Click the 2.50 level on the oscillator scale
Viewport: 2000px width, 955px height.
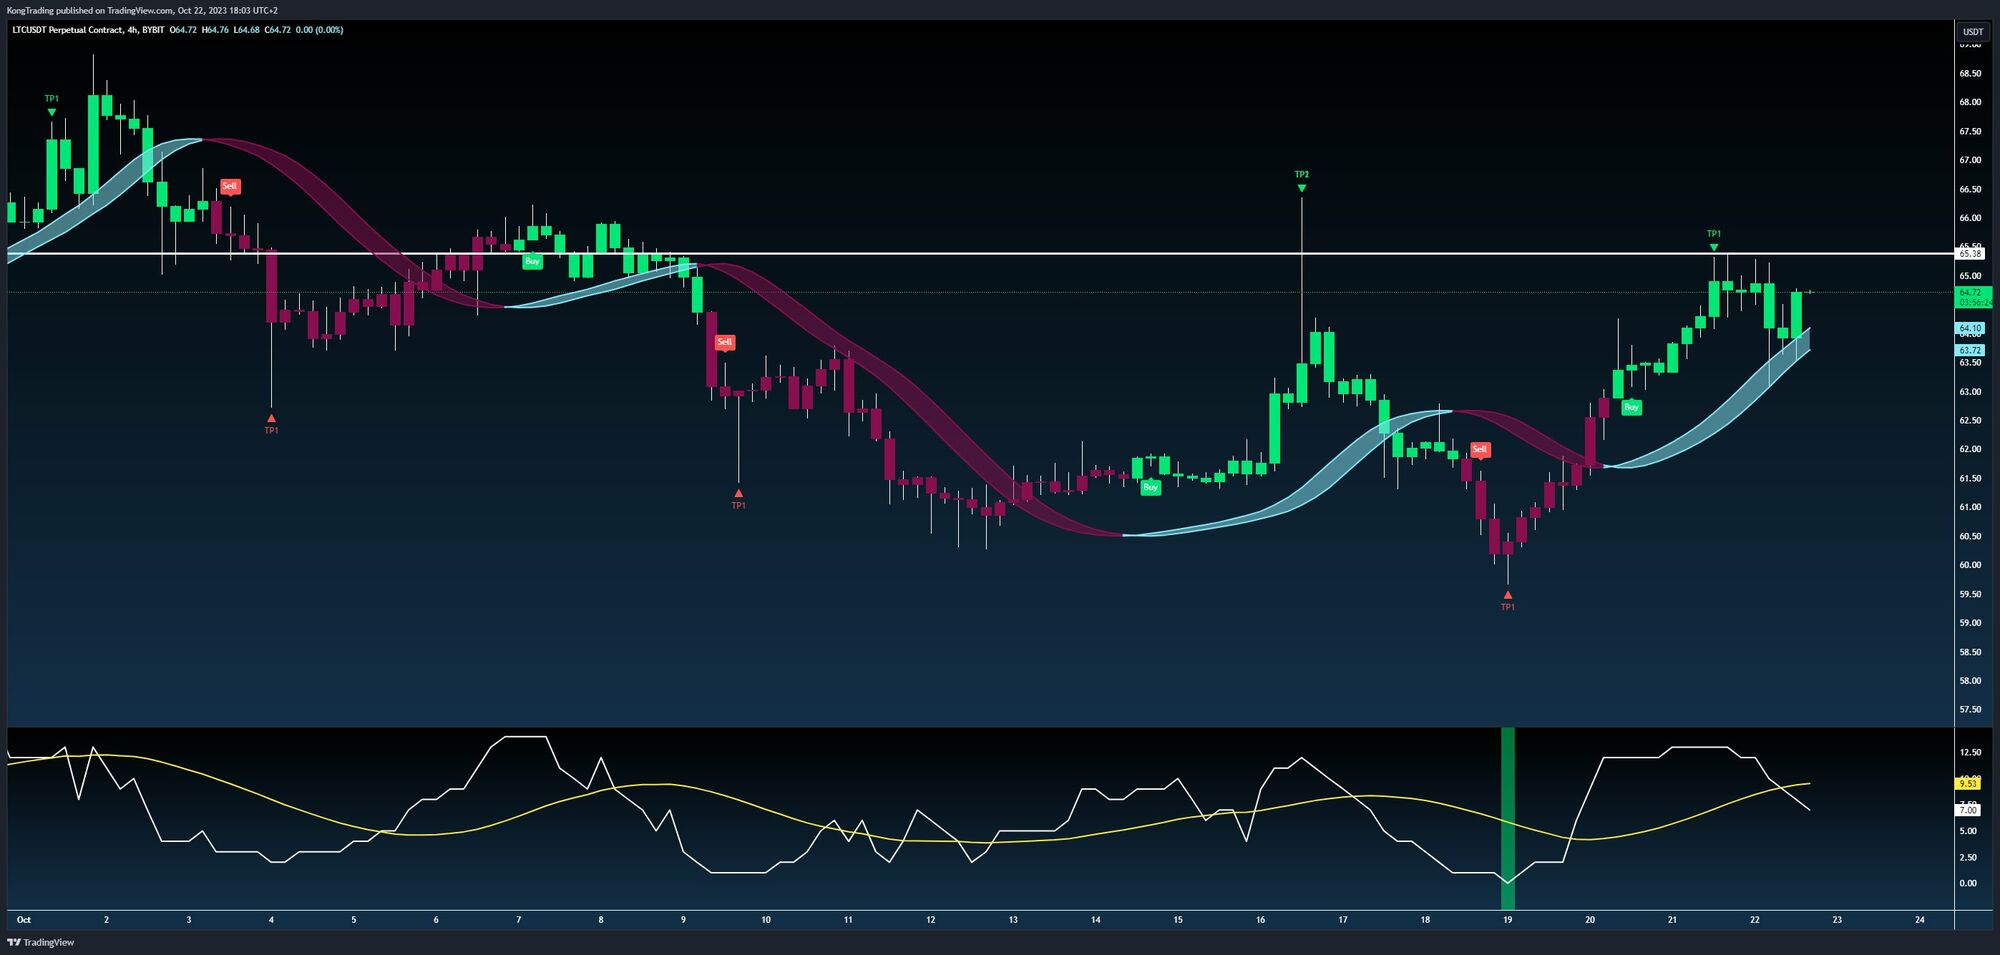1968,858
